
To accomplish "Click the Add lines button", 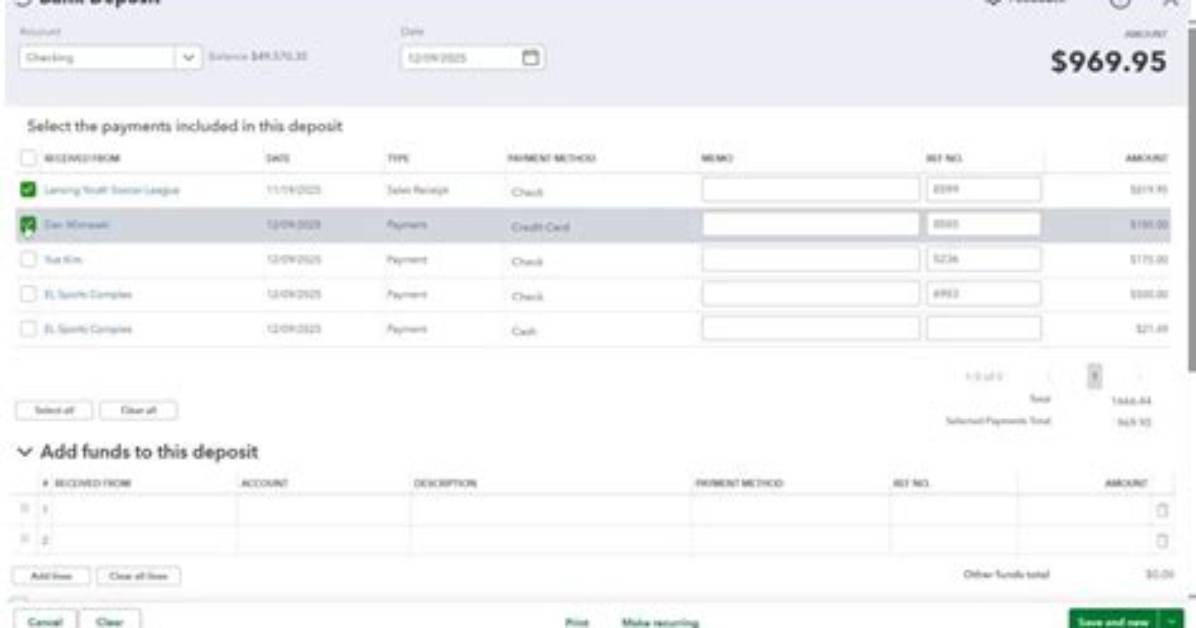I will tap(51, 576).
